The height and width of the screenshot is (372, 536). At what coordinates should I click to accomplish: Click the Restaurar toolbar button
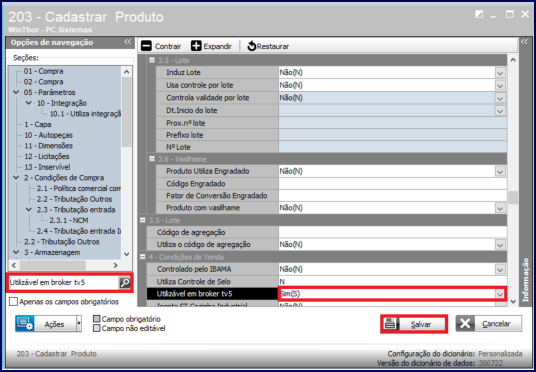268,46
